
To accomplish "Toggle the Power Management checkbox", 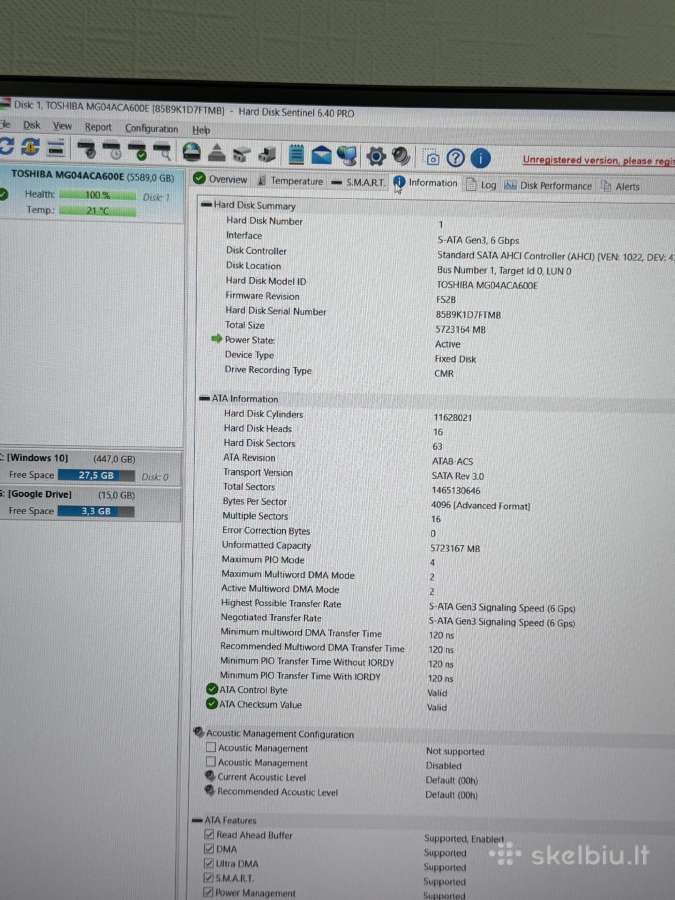I will point(210,893).
